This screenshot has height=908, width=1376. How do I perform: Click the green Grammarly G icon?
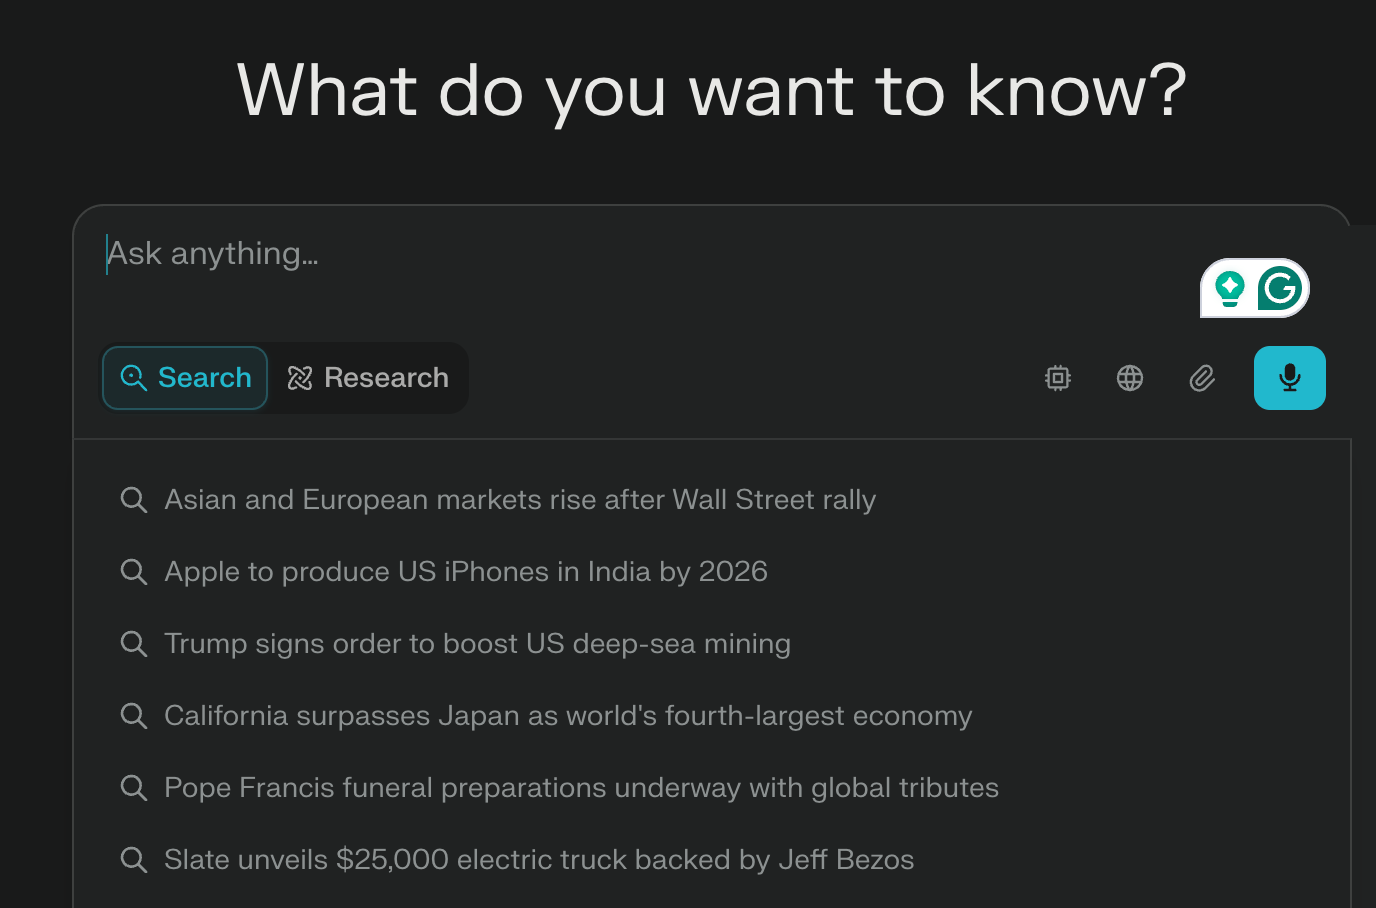[1280, 289]
